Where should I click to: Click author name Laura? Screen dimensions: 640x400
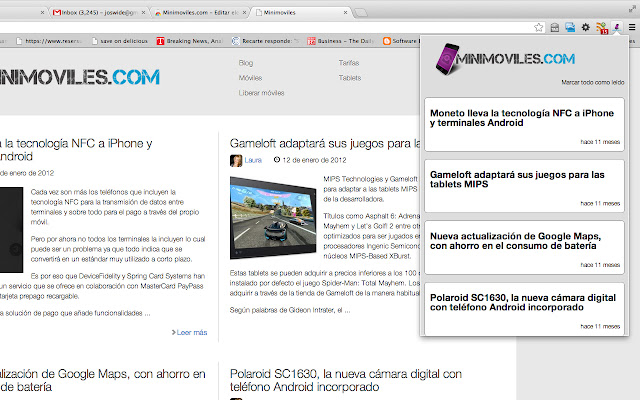pyautogui.click(x=253, y=160)
